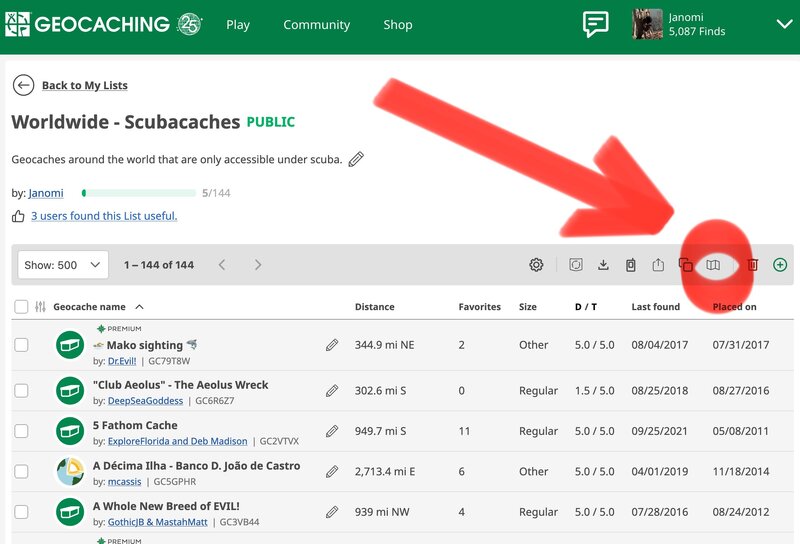Check the Mako sighting row checkbox
This screenshot has width=800, height=544.
coord(21,345)
